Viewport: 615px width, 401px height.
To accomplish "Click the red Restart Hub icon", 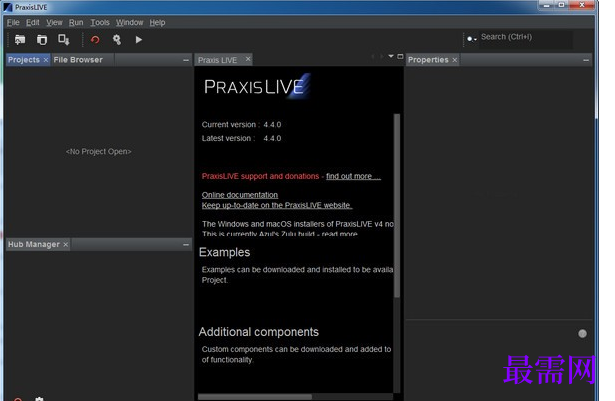I will pos(95,40).
